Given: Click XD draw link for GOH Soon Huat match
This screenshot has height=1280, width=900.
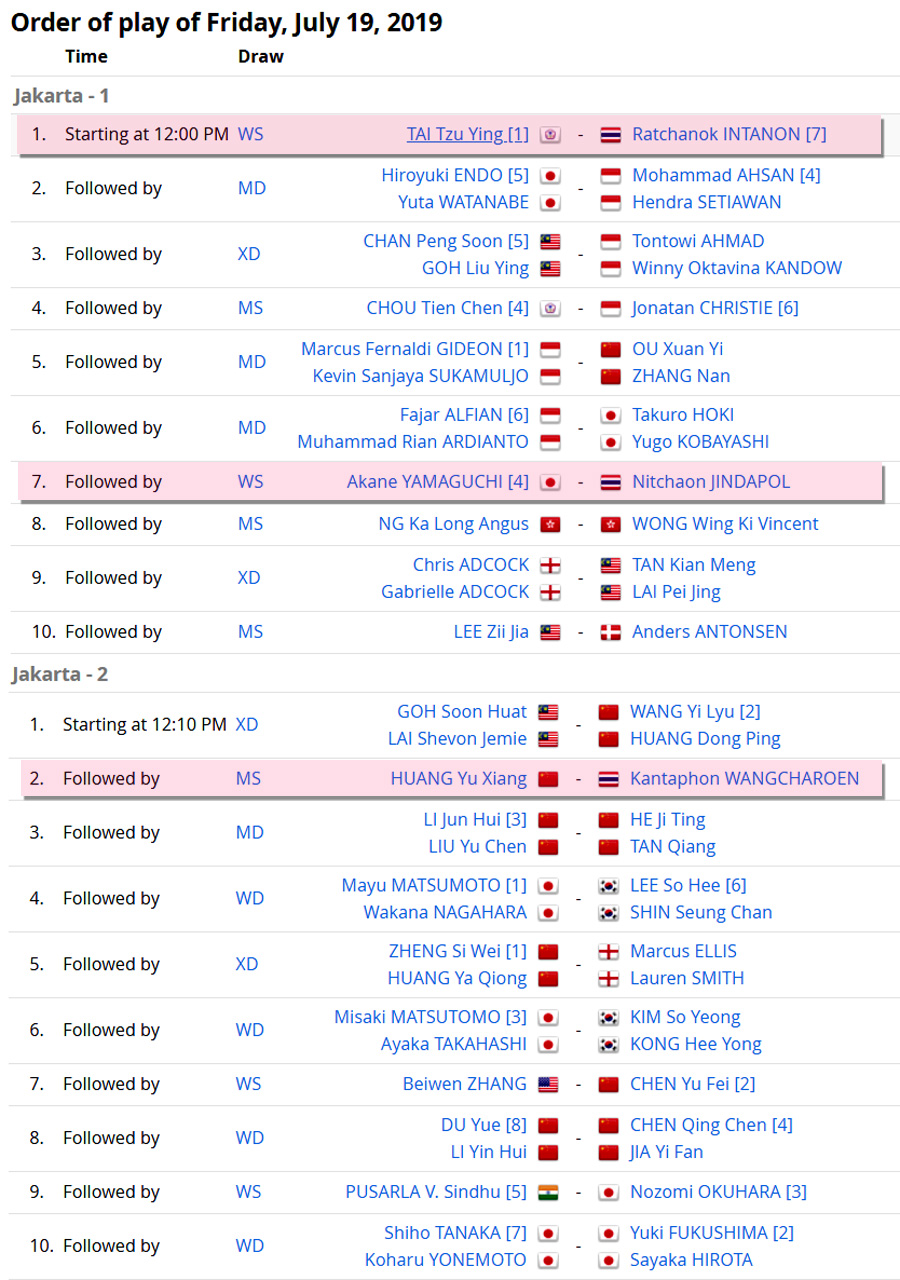Looking at the screenshot, I should pyautogui.click(x=247, y=724).
